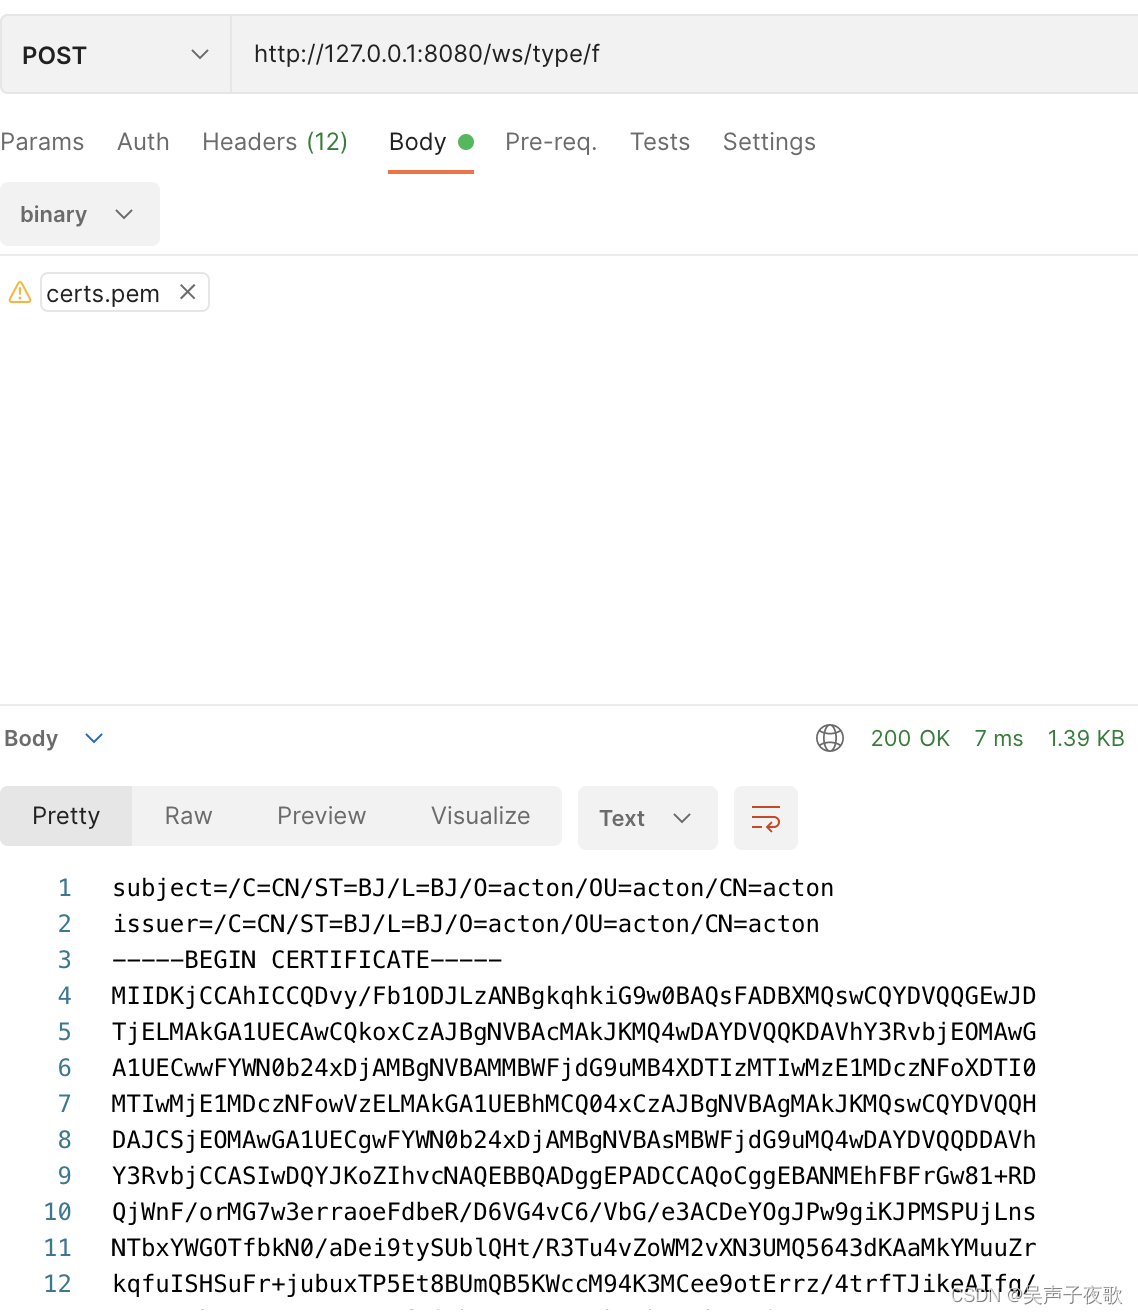This screenshot has width=1138, height=1314.
Task: Click the warning icon beside certs.pem
Action: [x=20, y=292]
